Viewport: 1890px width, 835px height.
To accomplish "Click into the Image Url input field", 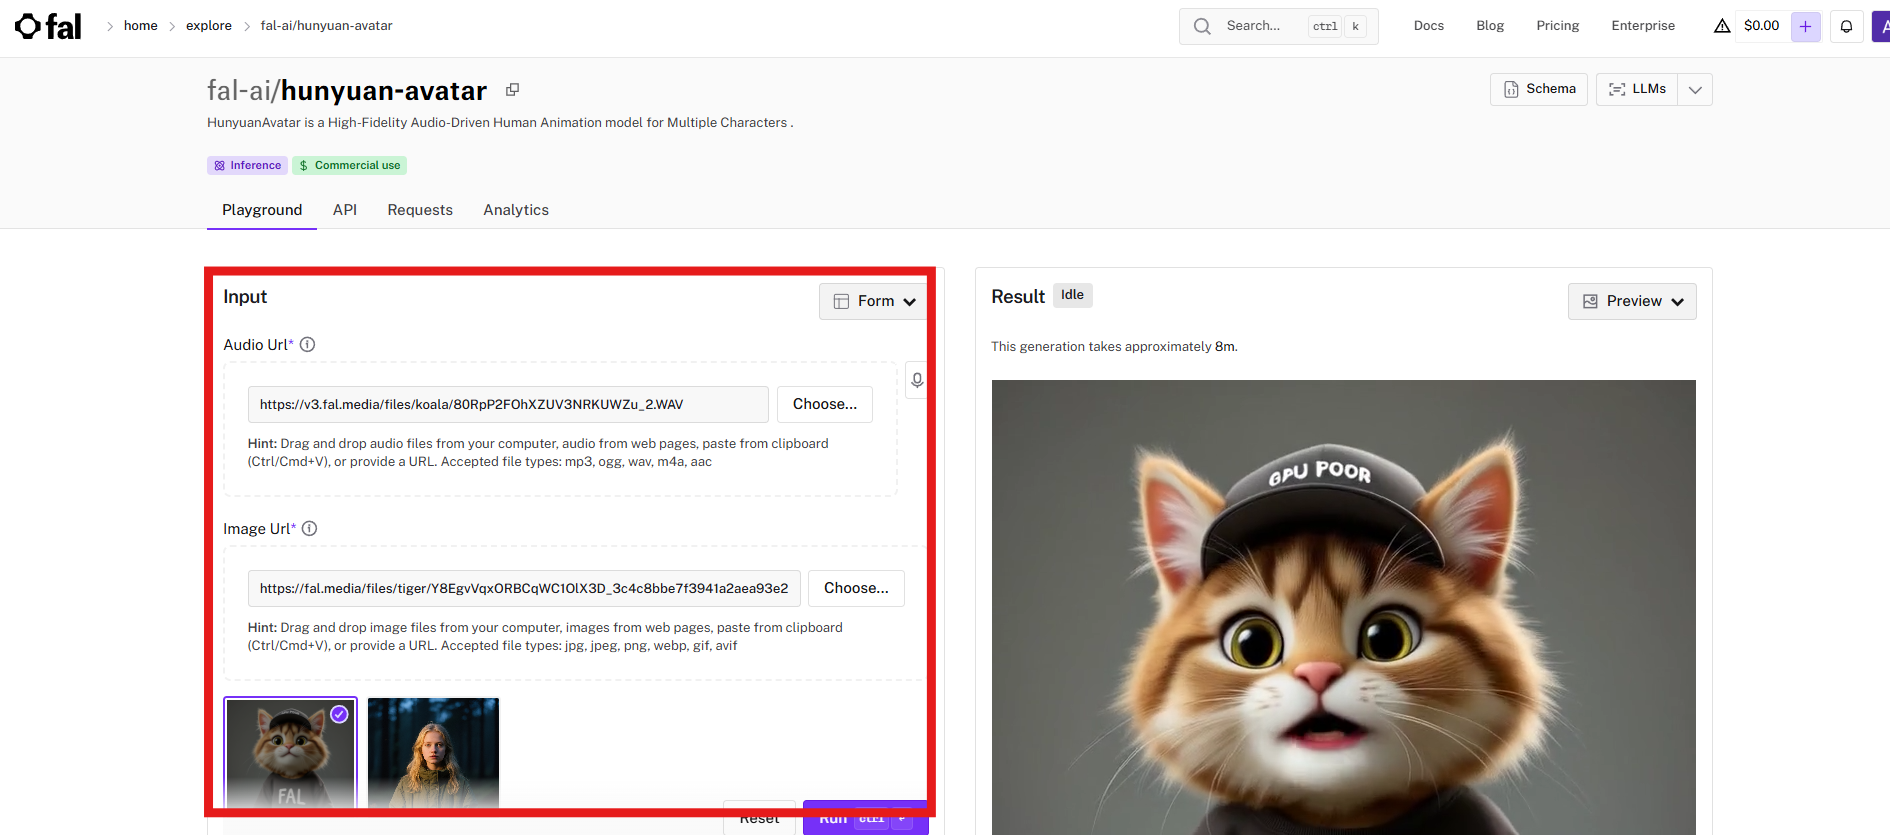I will (524, 589).
